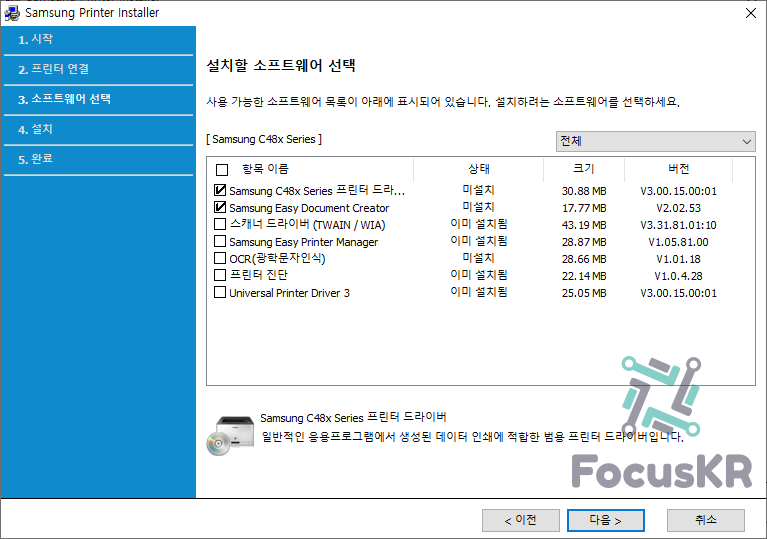
Task: Close the Samsung Printer Installer window
Action: click(751, 13)
